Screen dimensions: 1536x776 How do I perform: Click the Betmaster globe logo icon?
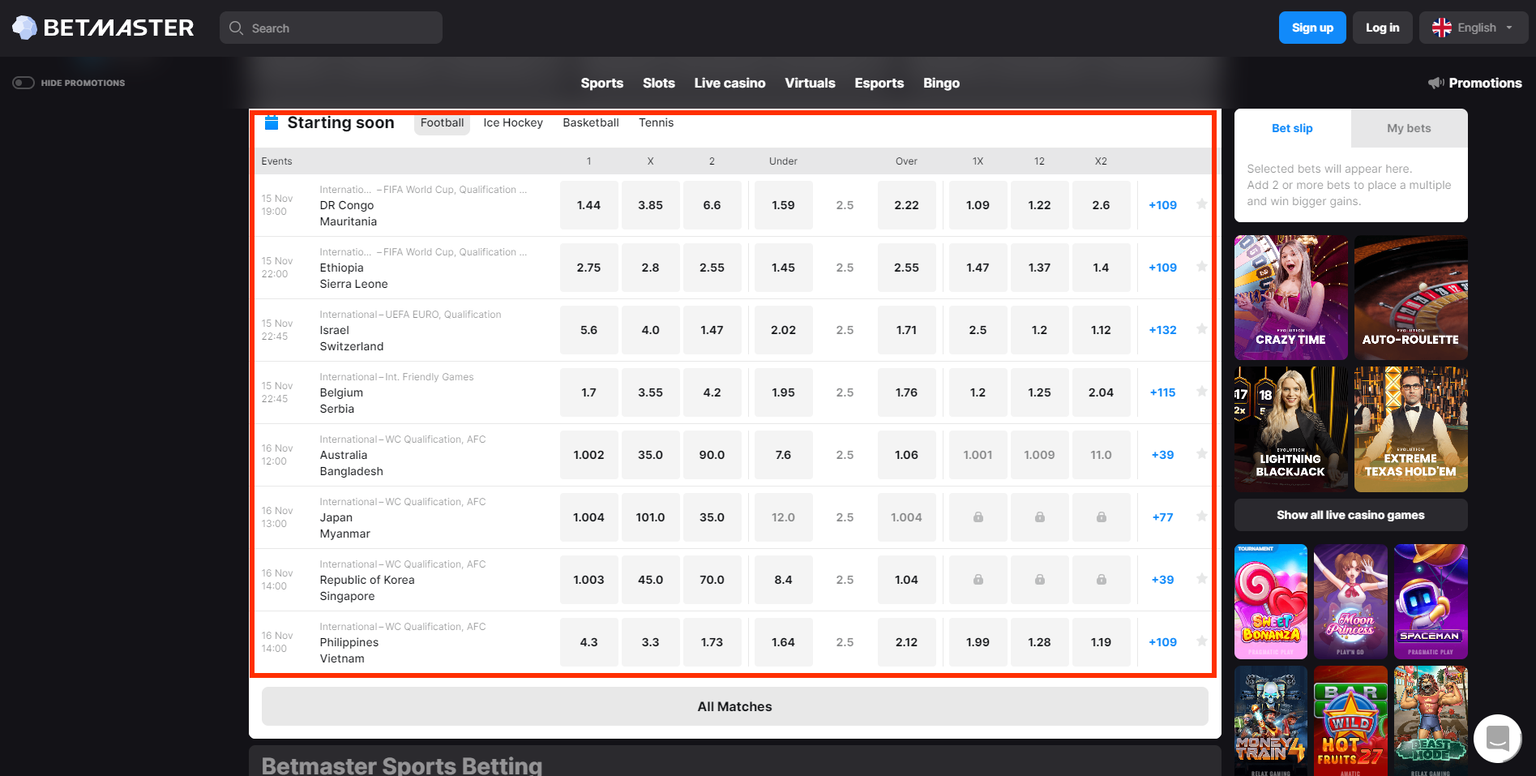[x=24, y=27]
